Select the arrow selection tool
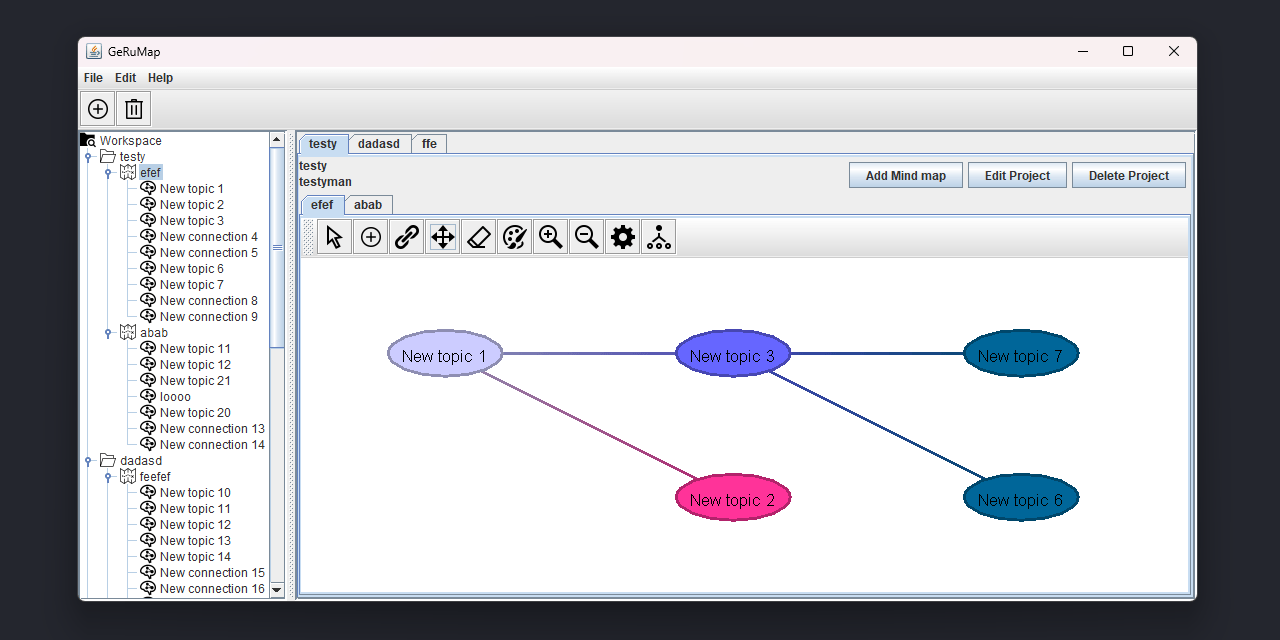This screenshot has width=1280, height=640. coord(334,236)
